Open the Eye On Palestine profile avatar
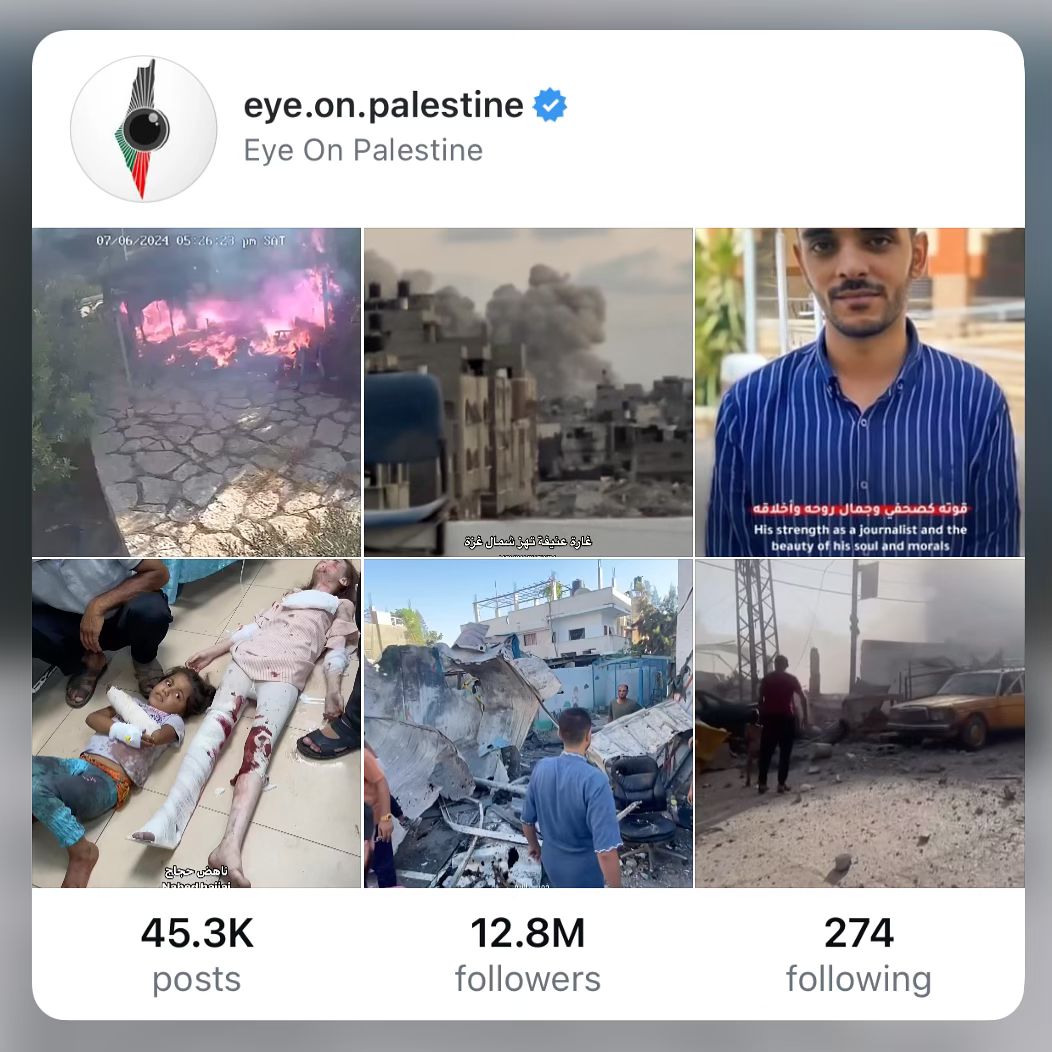 point(144,129)
